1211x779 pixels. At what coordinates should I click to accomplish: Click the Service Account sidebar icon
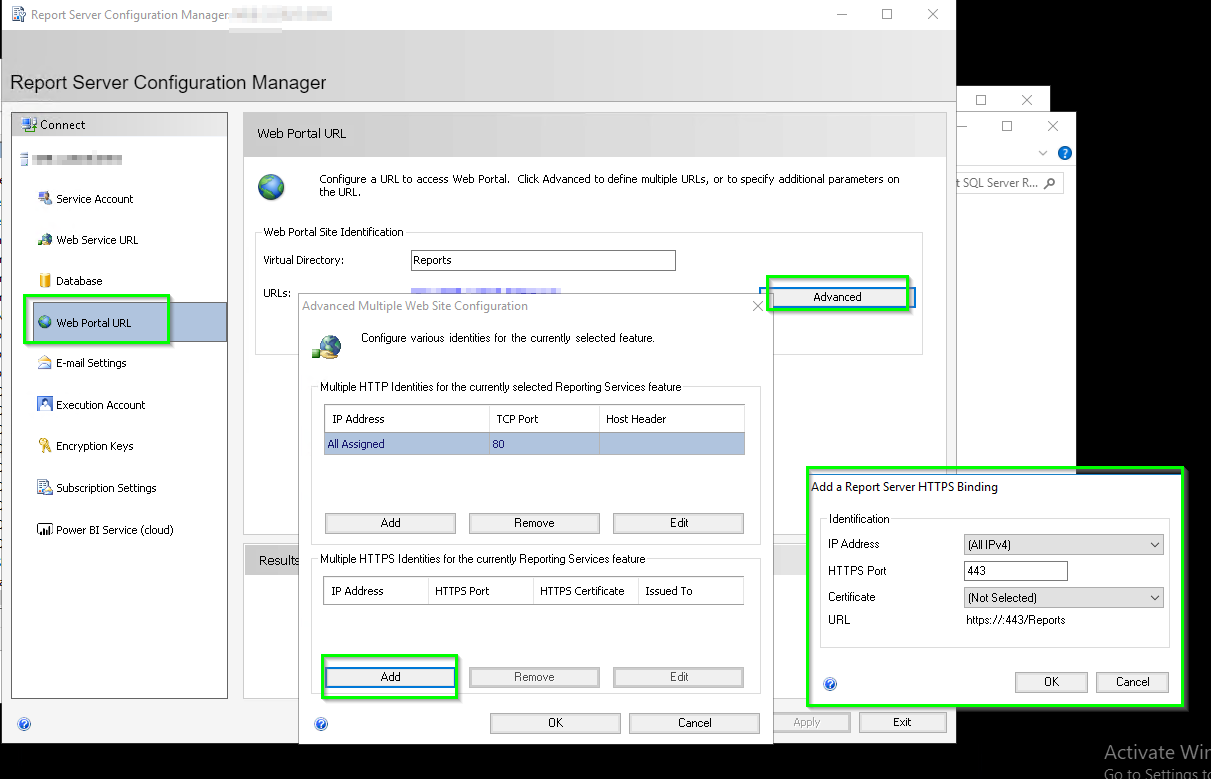pyautogui.click(x=44, y=198)
